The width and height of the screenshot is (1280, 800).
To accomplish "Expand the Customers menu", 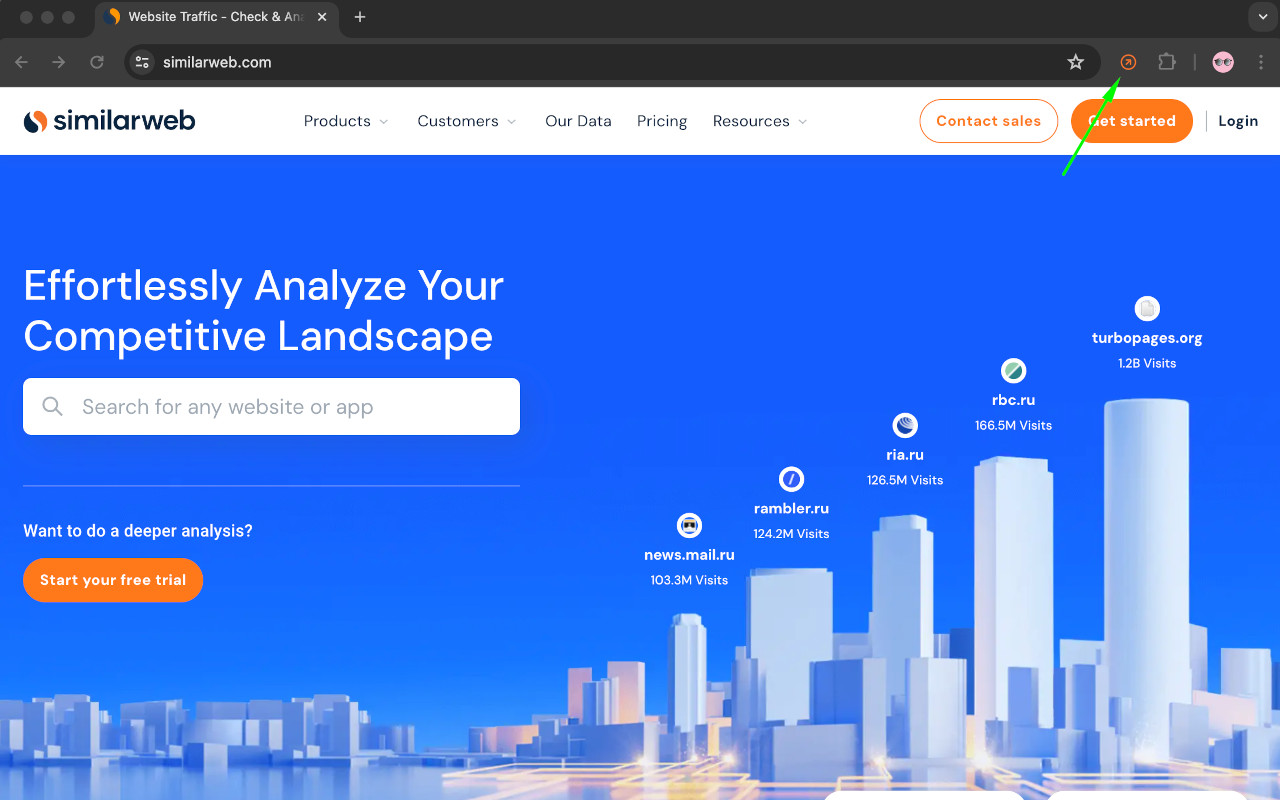I will pos(467,121).
